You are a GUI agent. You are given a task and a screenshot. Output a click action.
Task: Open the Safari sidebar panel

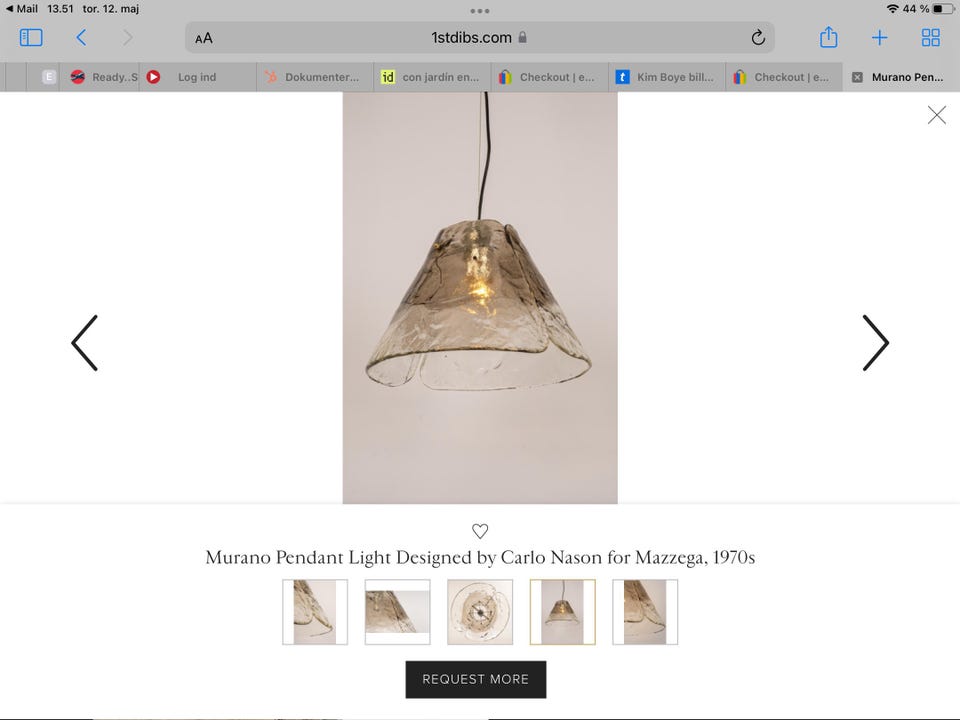coord(31,38)
